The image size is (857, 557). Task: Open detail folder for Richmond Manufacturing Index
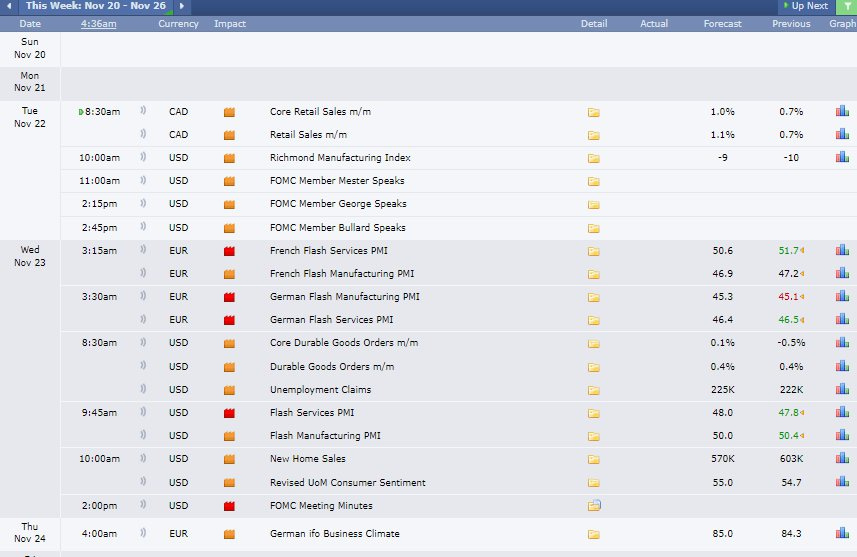(x=594, y=158)
